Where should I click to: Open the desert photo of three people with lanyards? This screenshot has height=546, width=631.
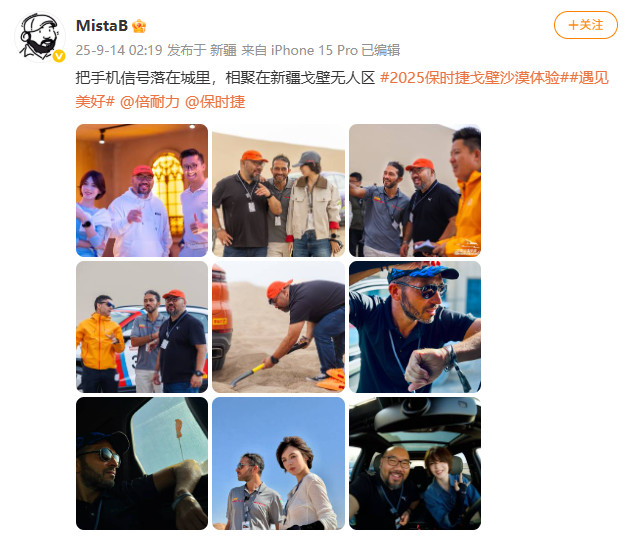click(278, 190)
